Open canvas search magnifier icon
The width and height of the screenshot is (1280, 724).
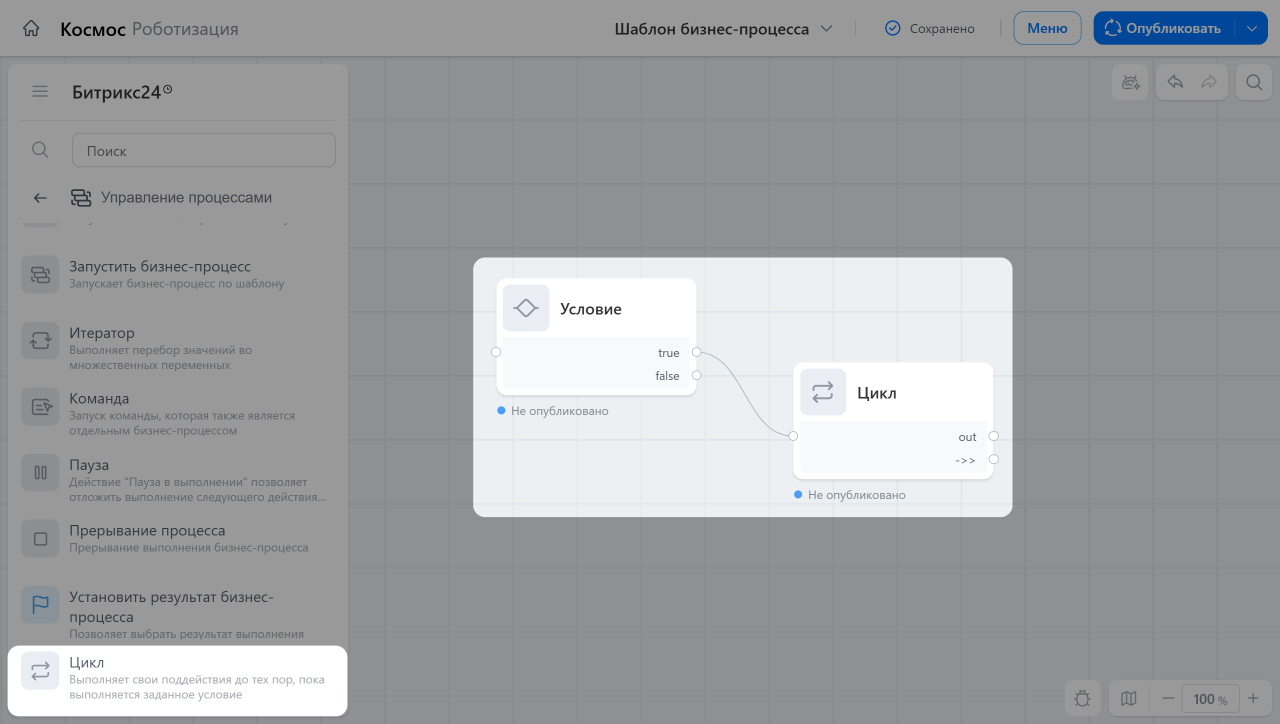click(1253, 82)
